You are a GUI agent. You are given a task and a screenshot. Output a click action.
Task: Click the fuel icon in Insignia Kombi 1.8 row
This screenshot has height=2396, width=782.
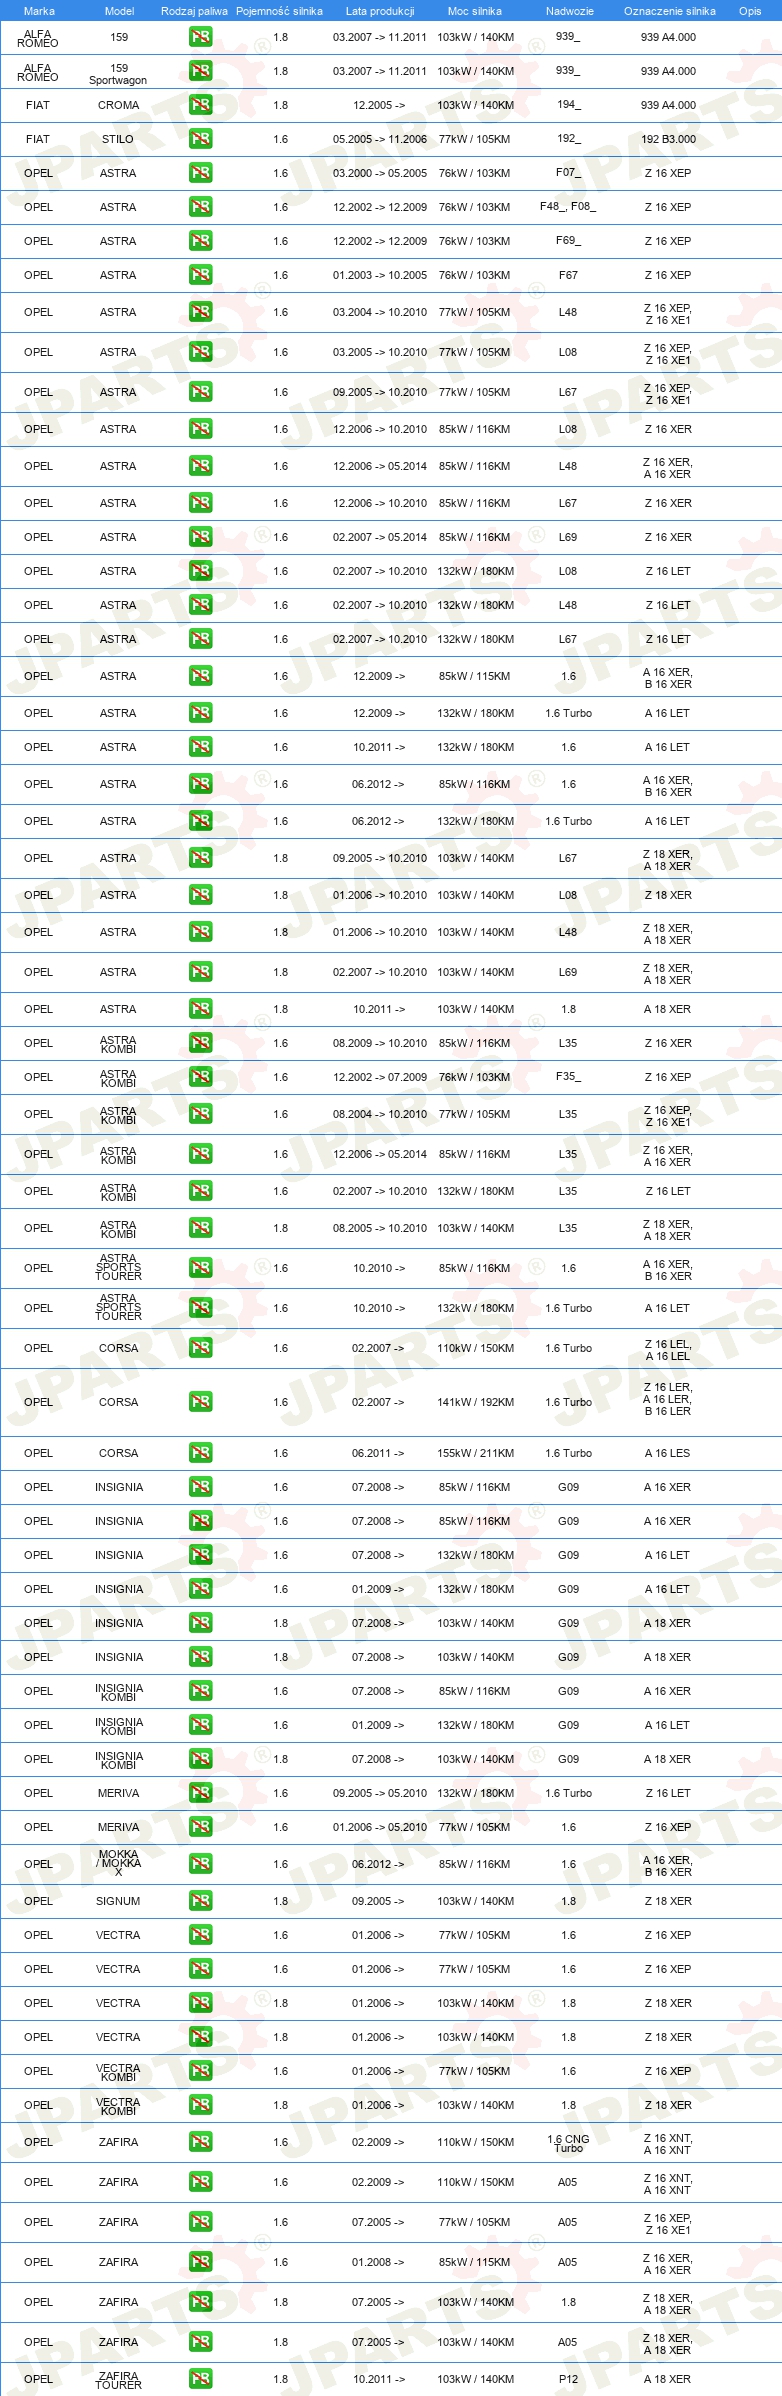tap(200, 1759)
